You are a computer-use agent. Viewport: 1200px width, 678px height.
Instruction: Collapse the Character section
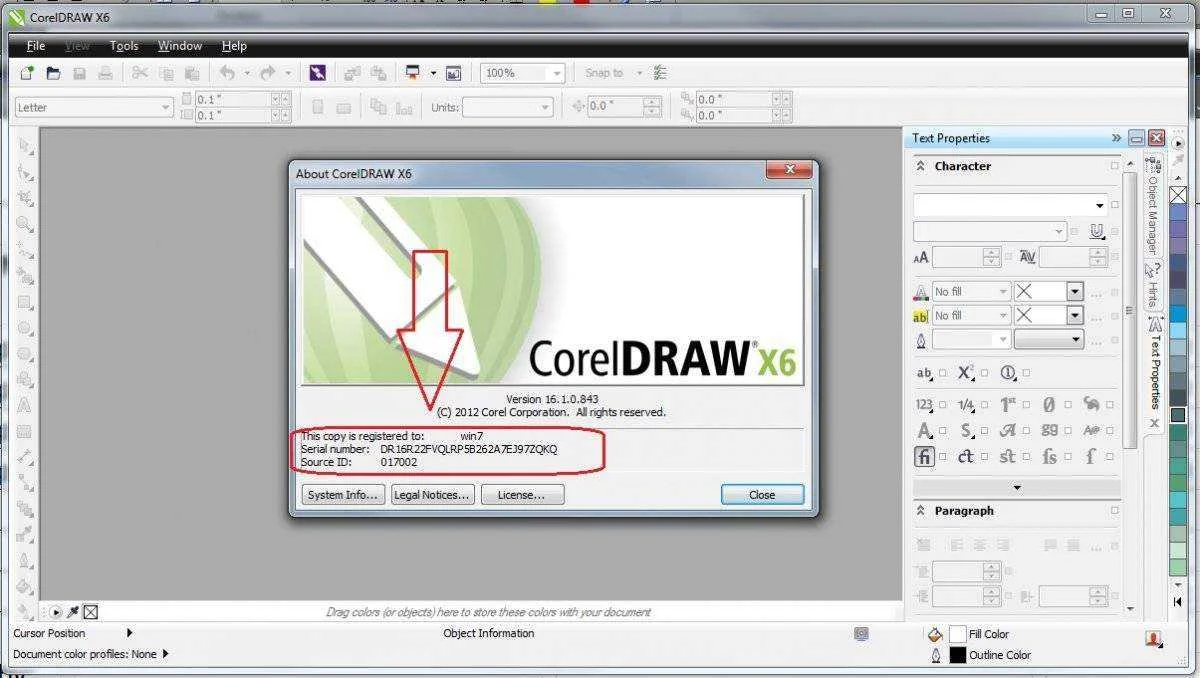921,166
